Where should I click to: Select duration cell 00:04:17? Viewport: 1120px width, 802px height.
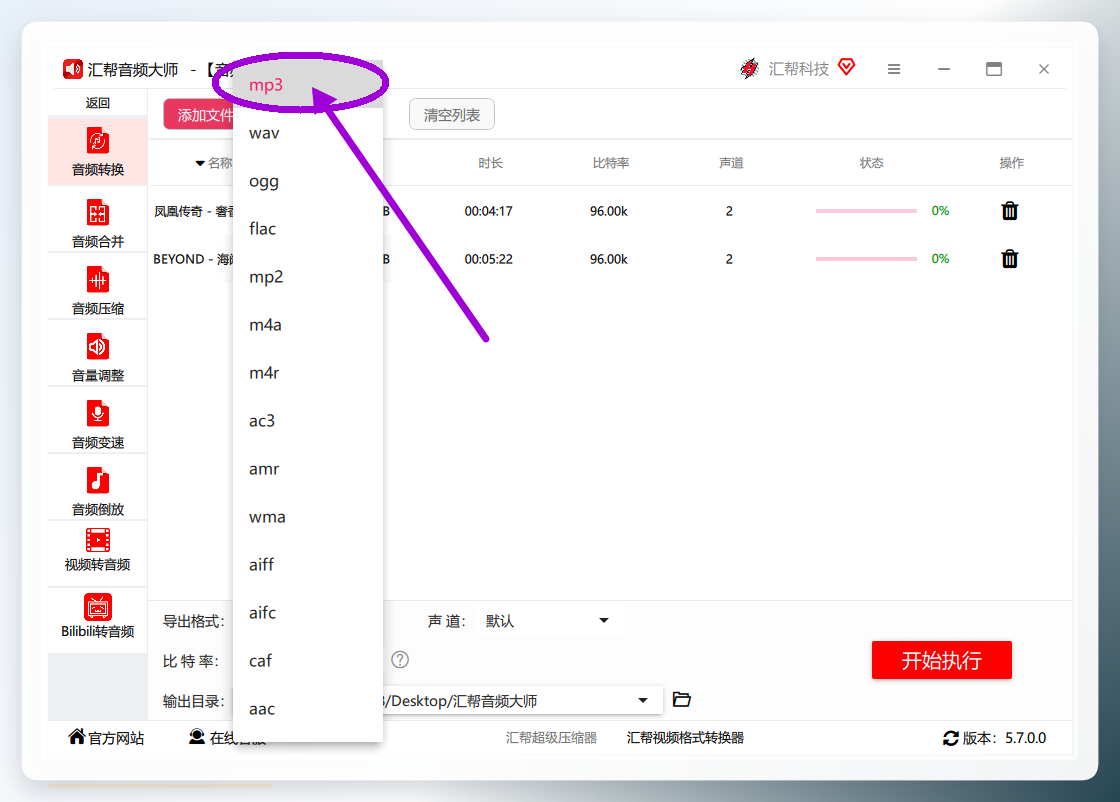click(489, 211)
